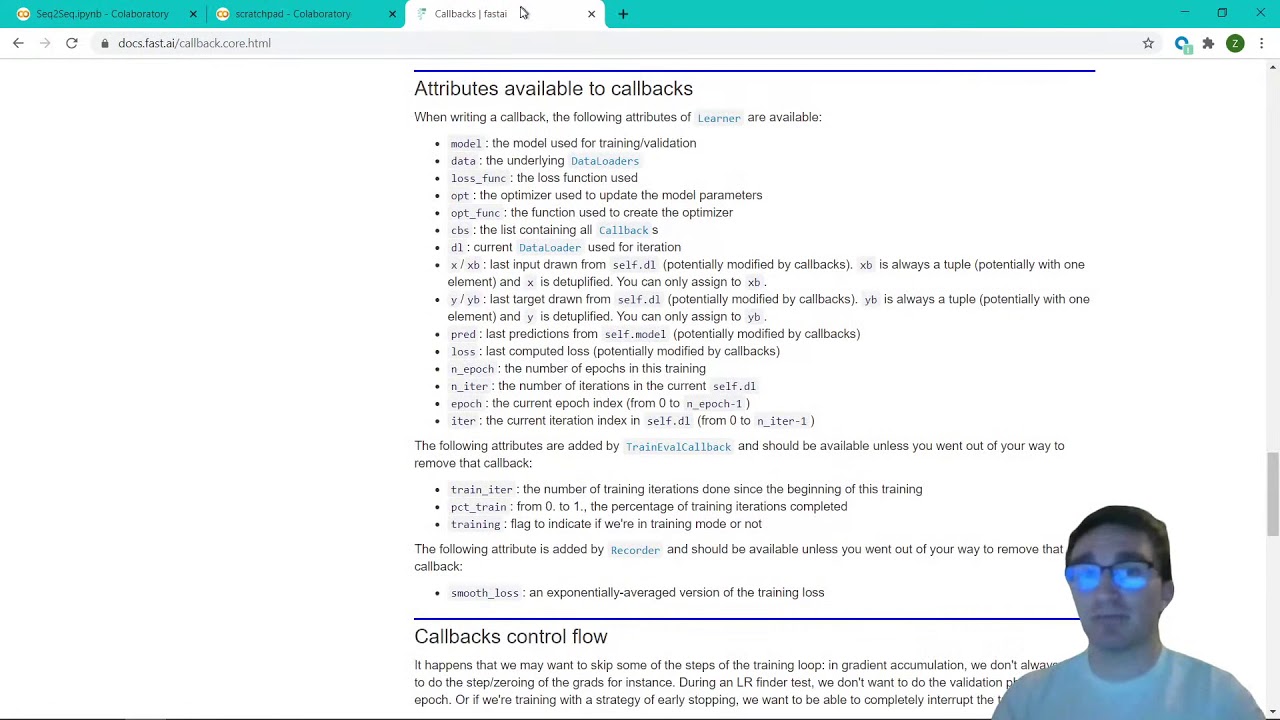
Task: Close the Callbacks fastai tab
Action: (x=591, y=14)
